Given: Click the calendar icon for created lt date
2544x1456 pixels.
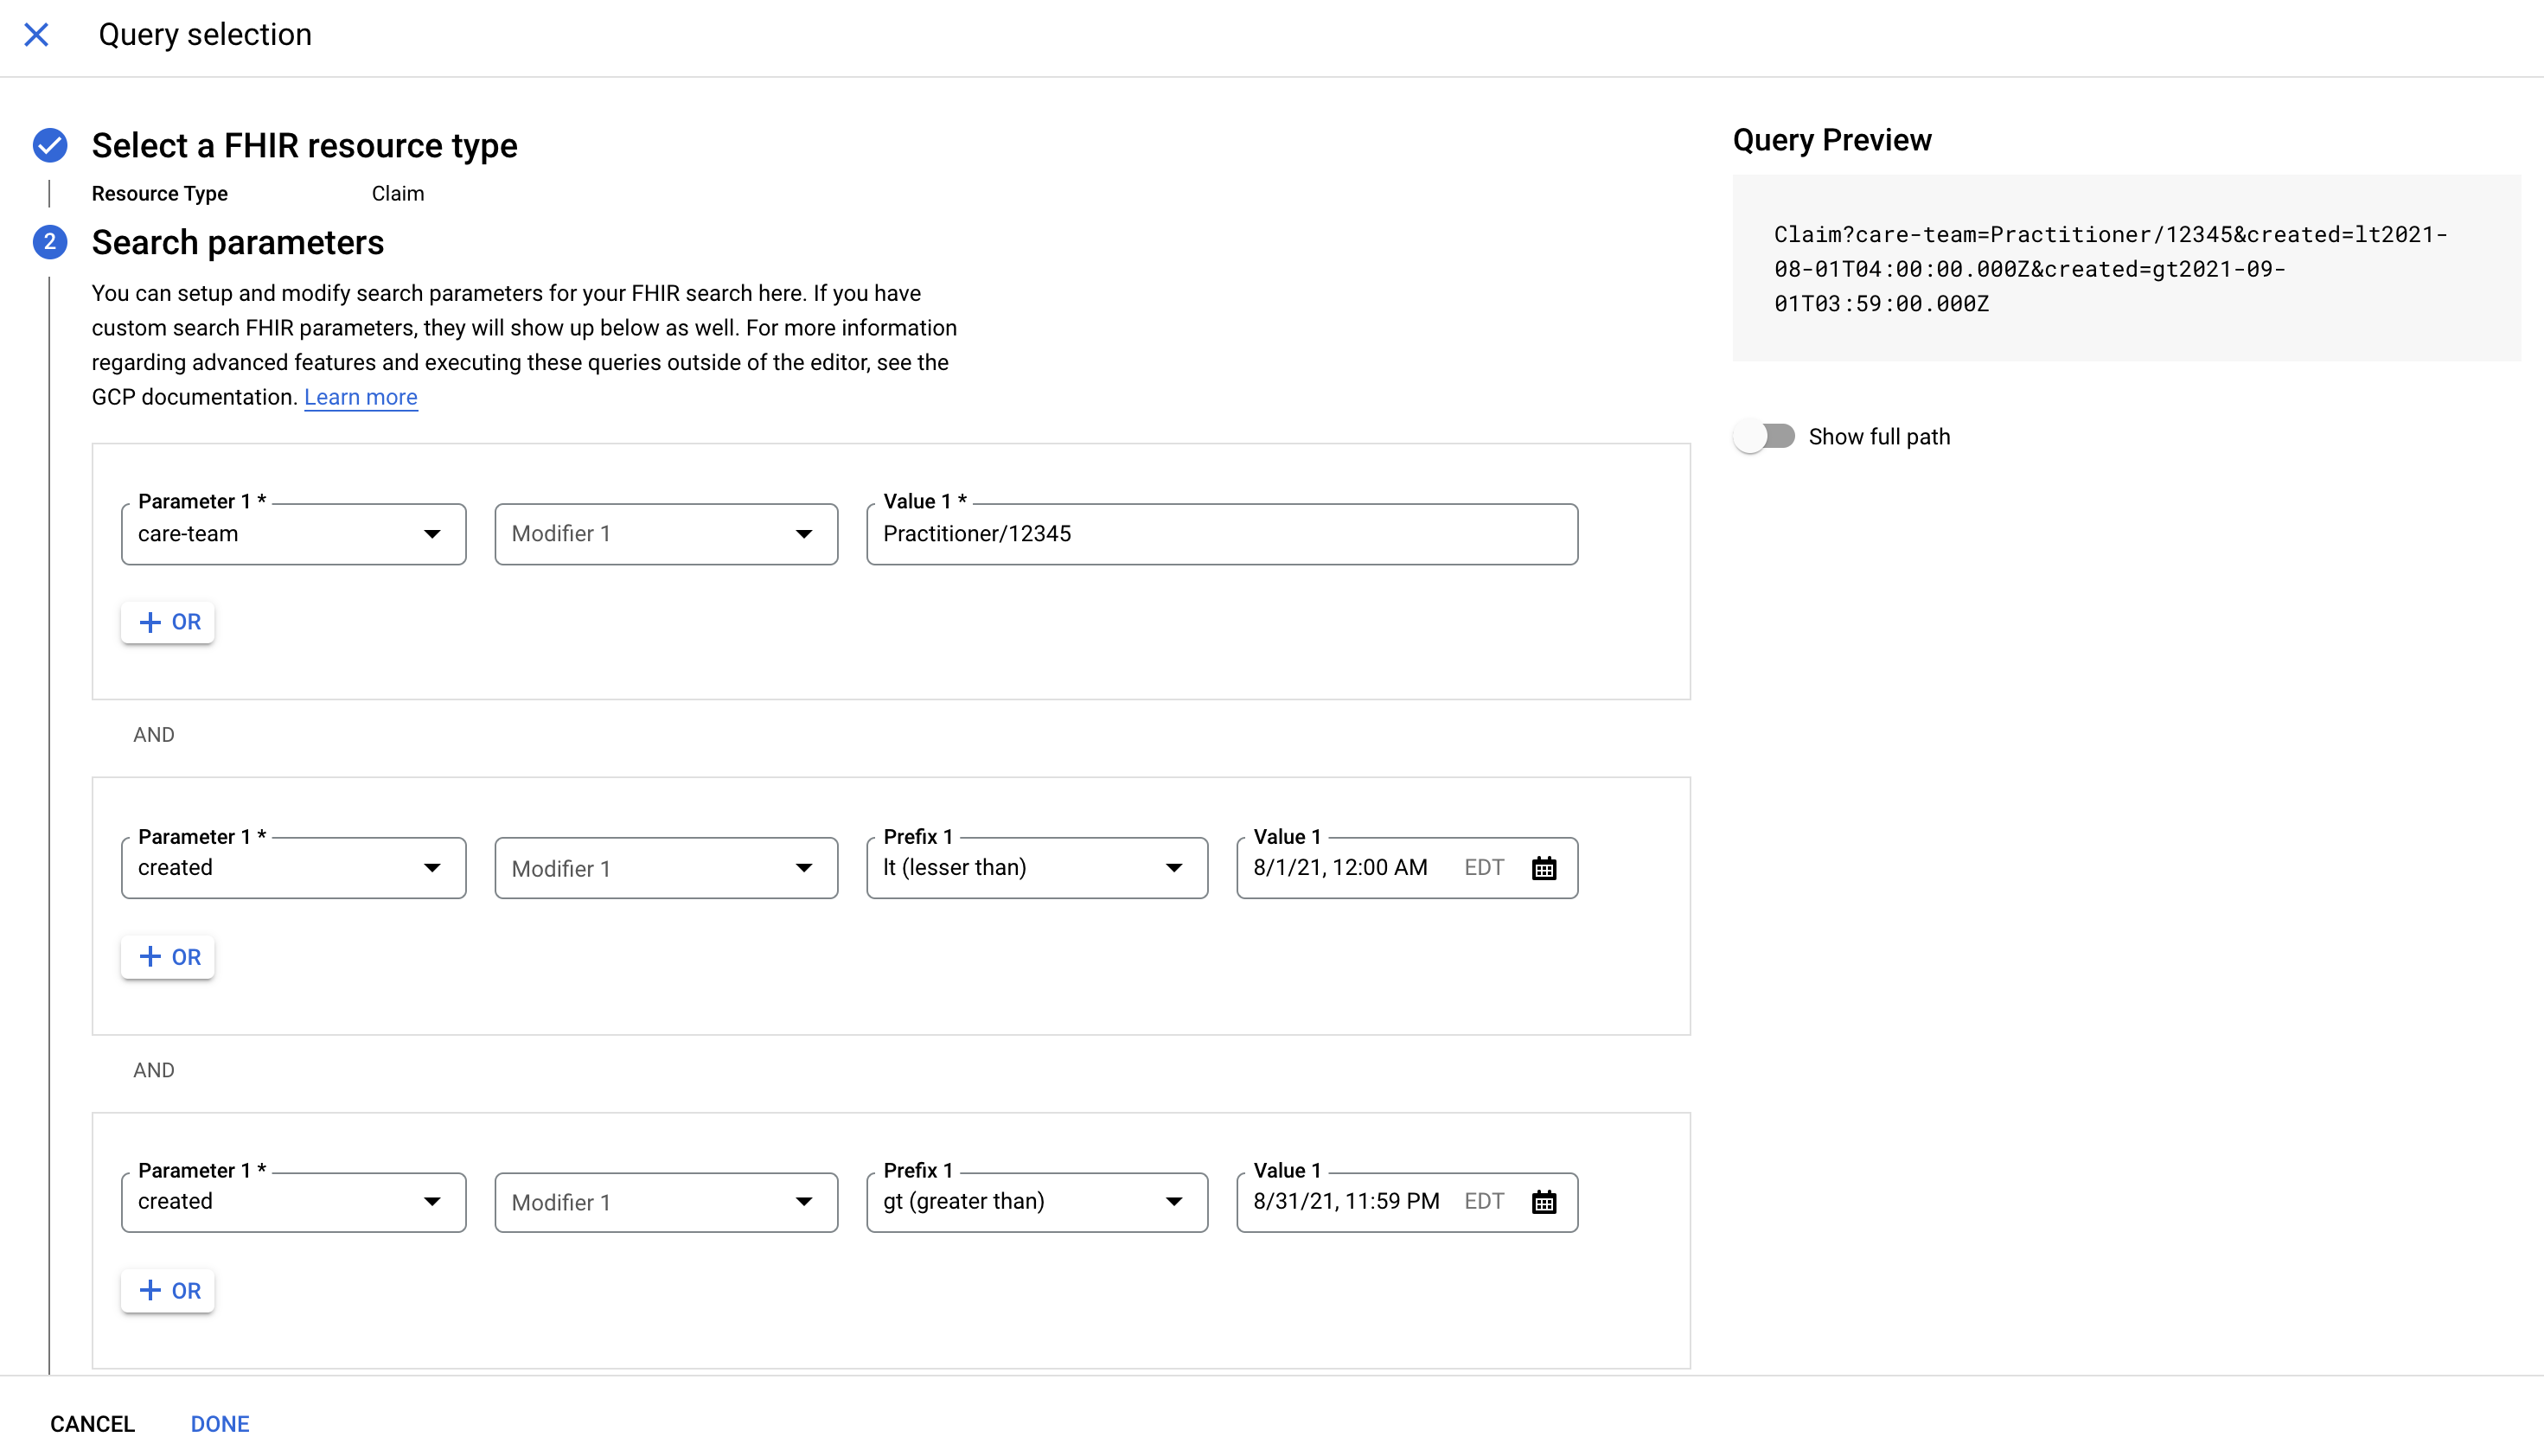Looking at the screenshot, I should pos(1543,867).
